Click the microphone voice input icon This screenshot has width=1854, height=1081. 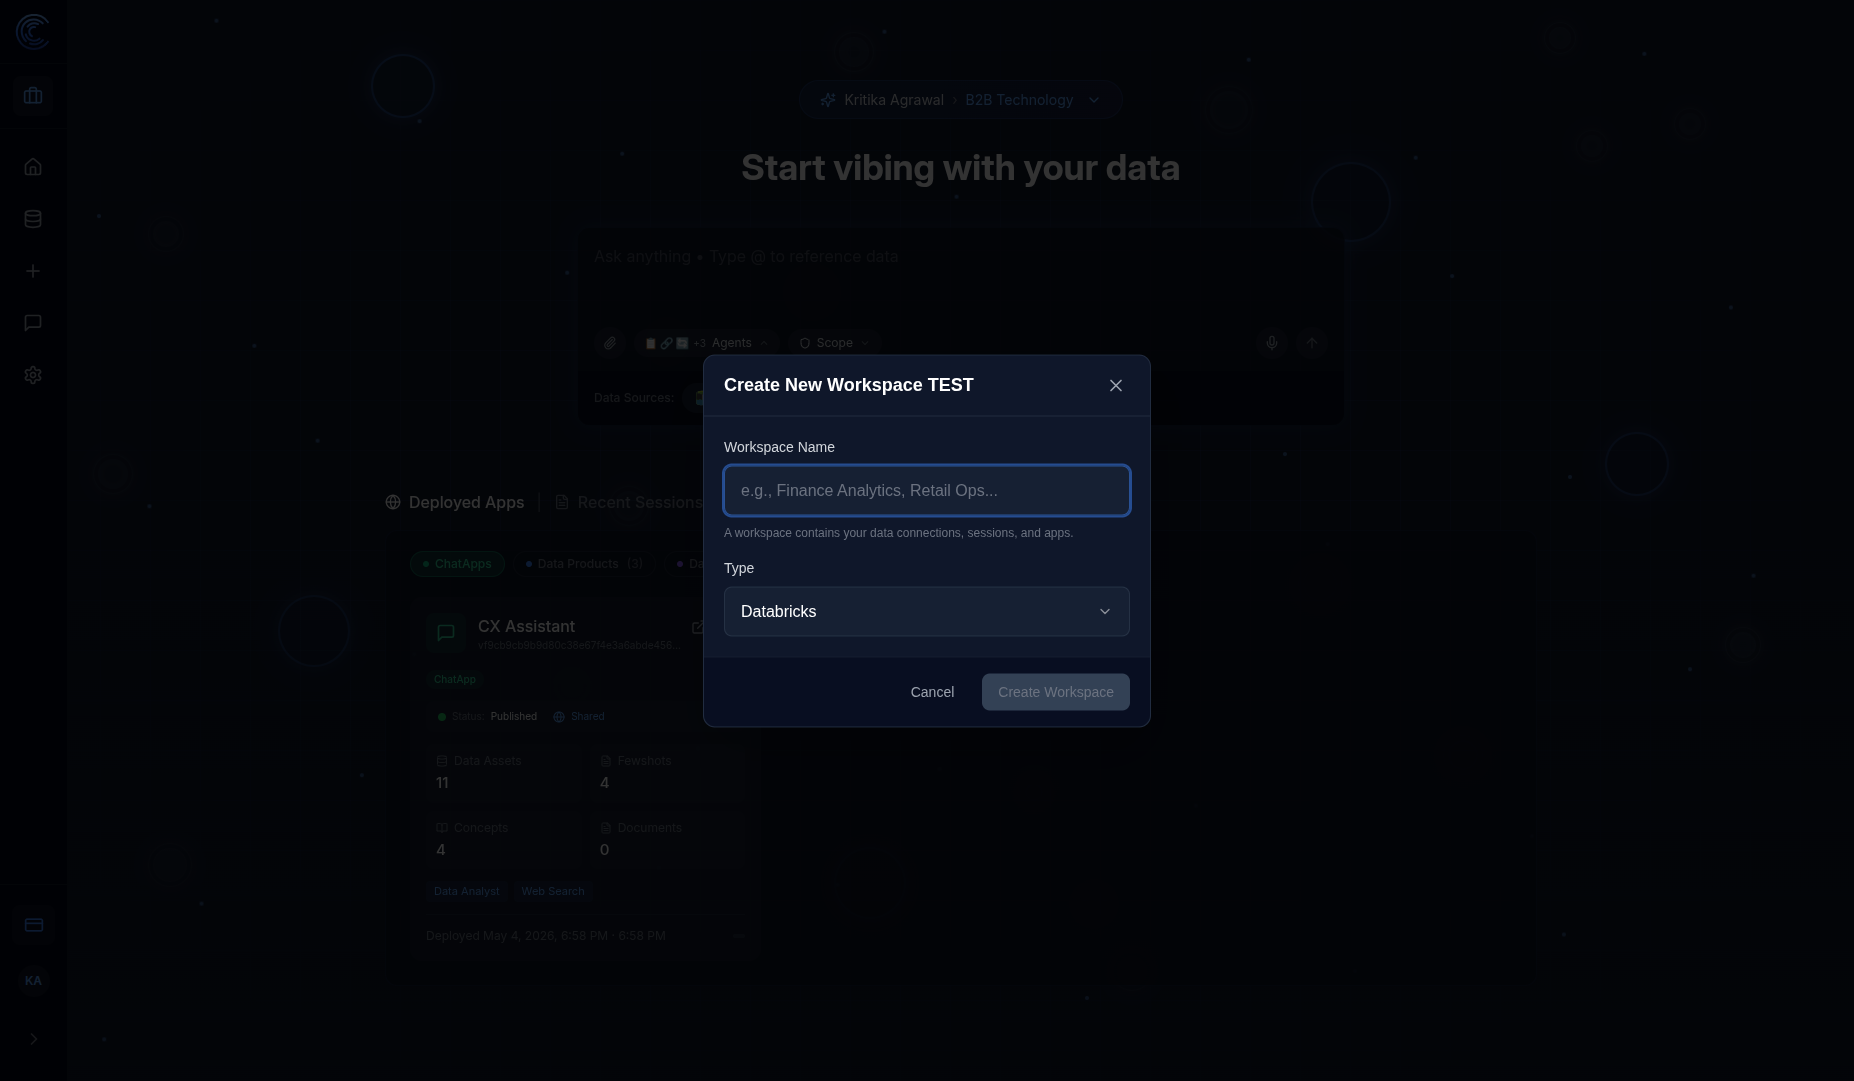1272,343
